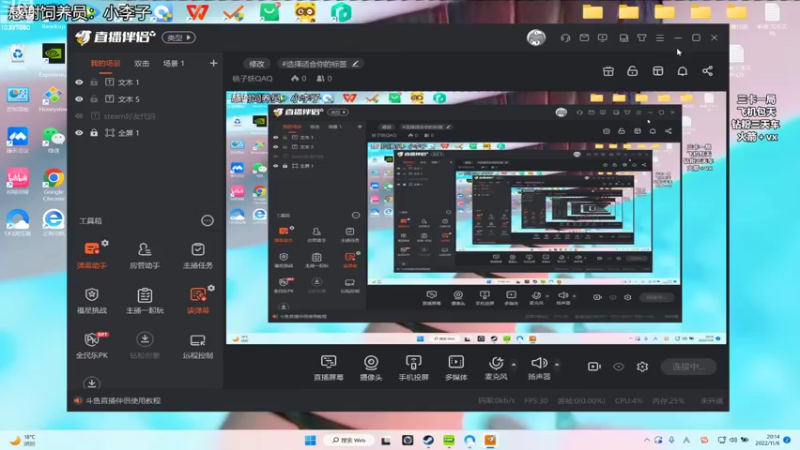
Task: Open the 主播一起玩 tool
Action: (144, 300)
